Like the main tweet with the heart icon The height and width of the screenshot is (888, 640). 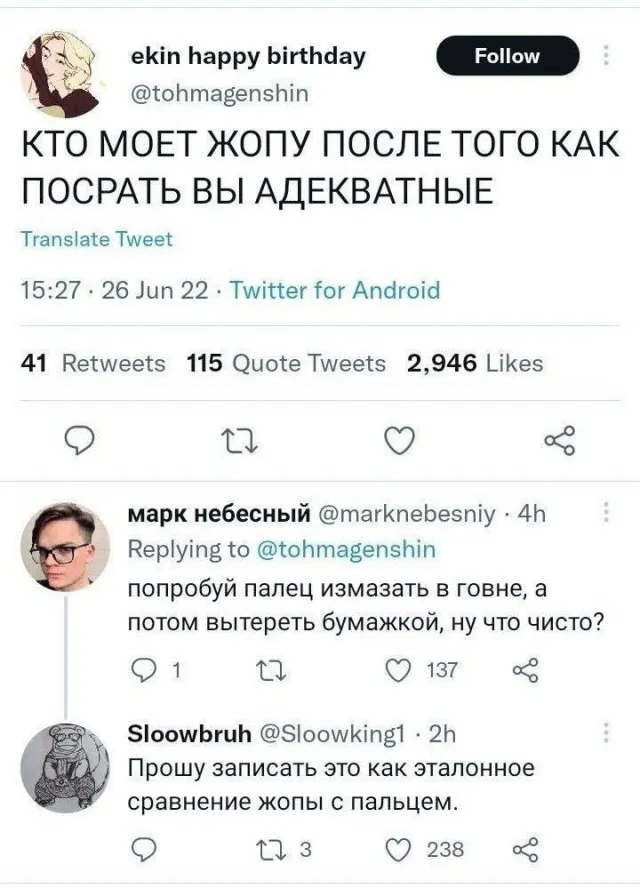(x=401, y=437)
